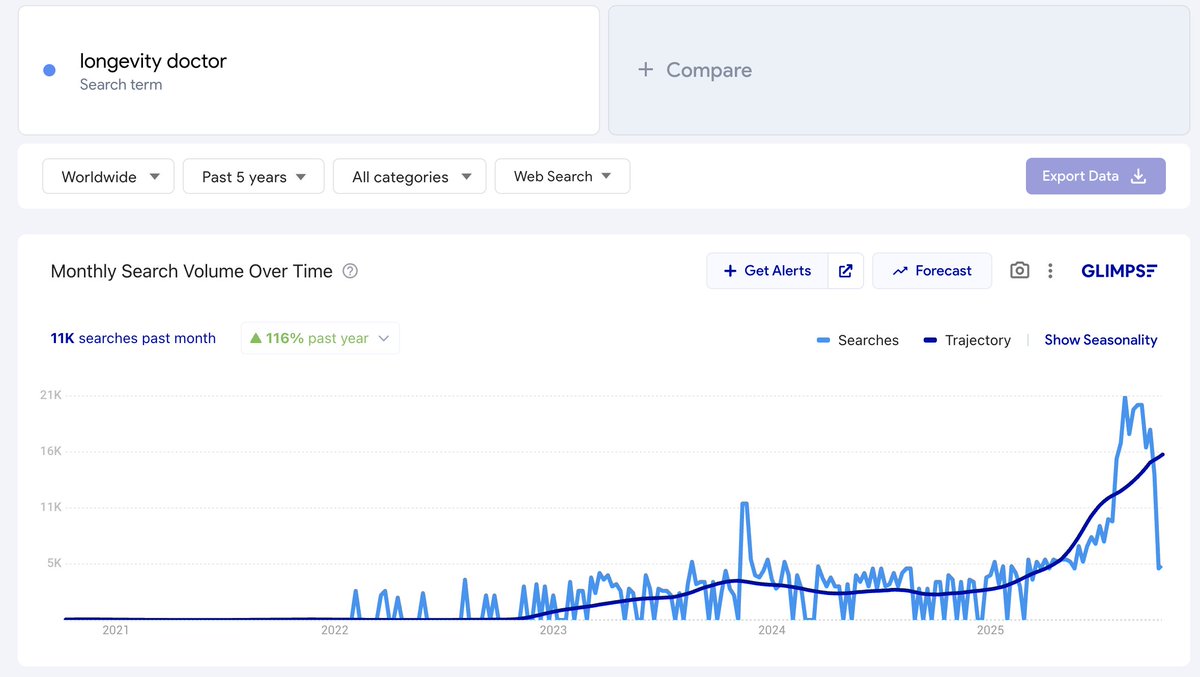
Task: Click the 21K y-axis label
Action: pyautogui.click(x=50, y=395)
